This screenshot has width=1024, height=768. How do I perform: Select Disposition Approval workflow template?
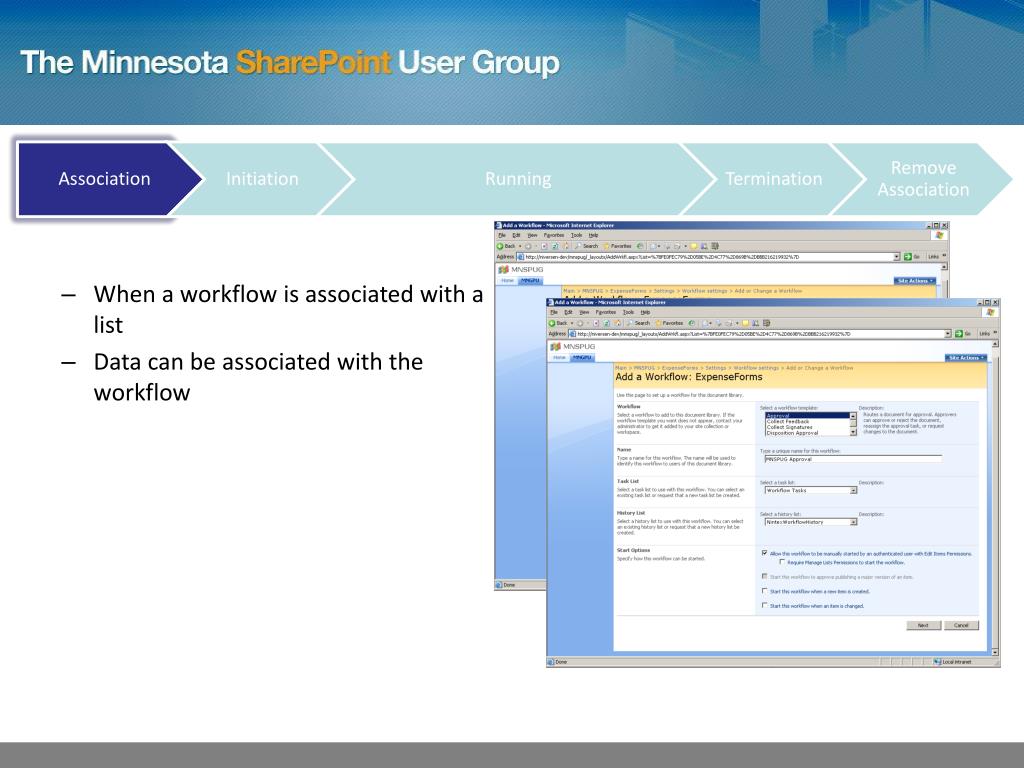(x=808, y=433)
